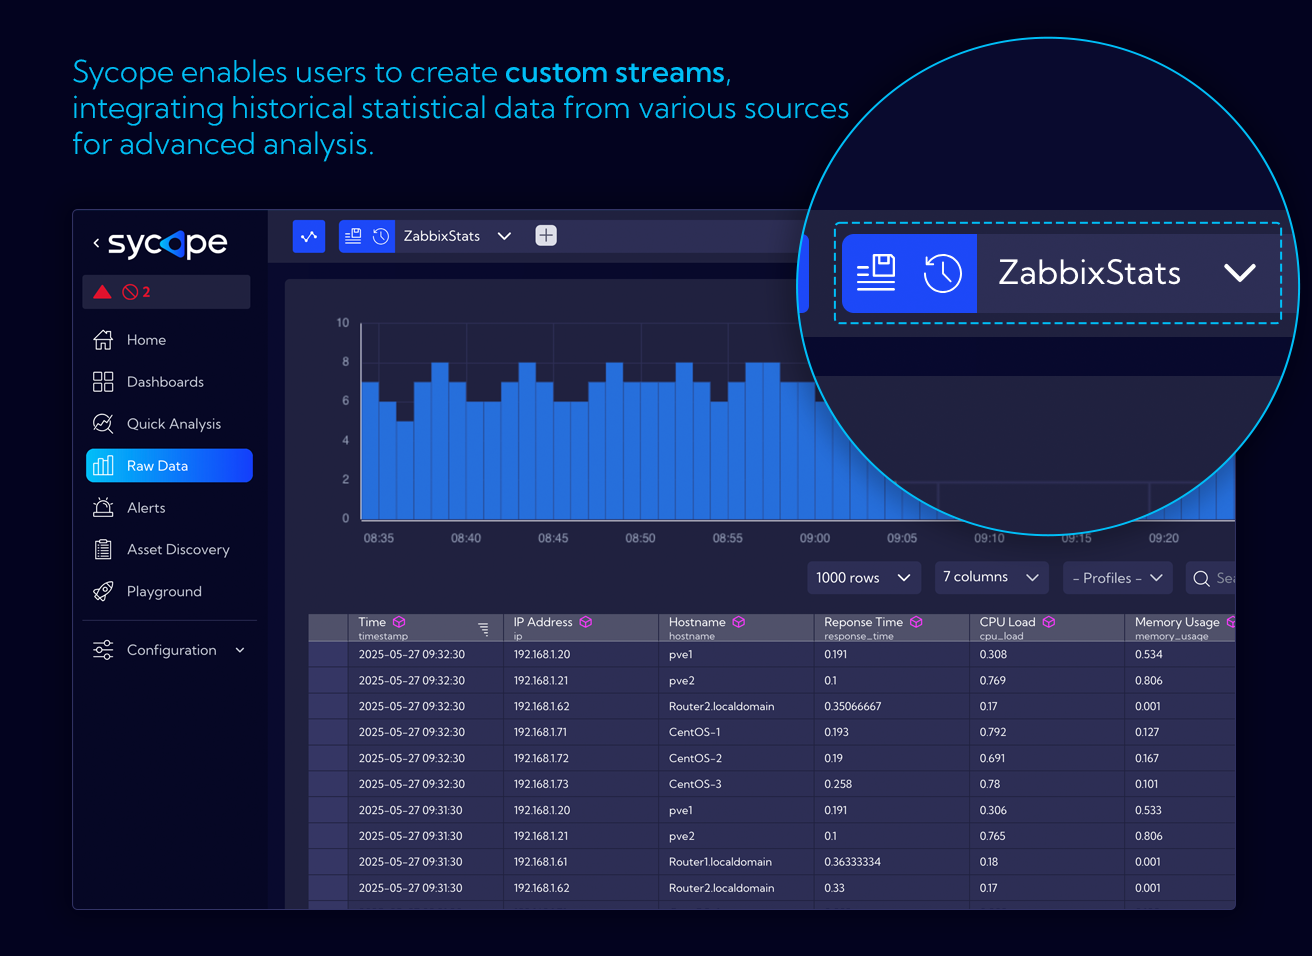The width and height of the screenshot is (1312, 956).
Task: Click the CPU load value 0.308
Action: click(993, 654)
